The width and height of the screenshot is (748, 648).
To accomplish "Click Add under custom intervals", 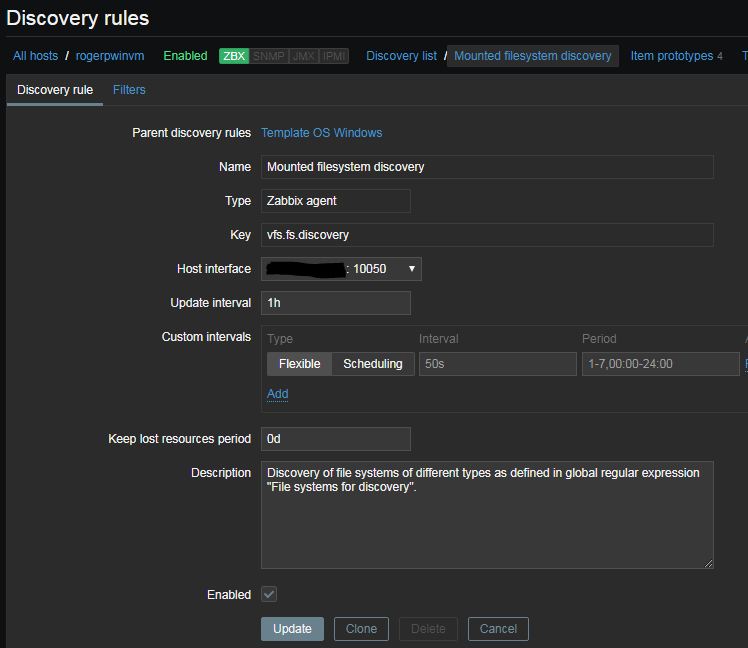I will 277,394.
